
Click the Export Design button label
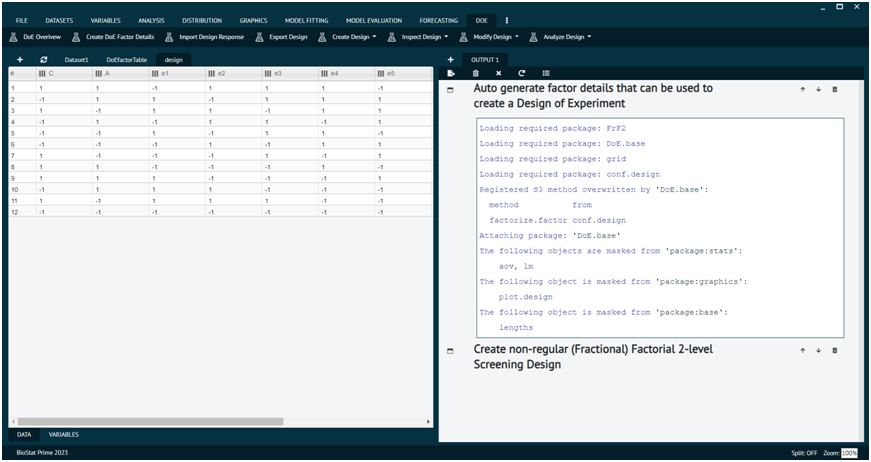288,37
